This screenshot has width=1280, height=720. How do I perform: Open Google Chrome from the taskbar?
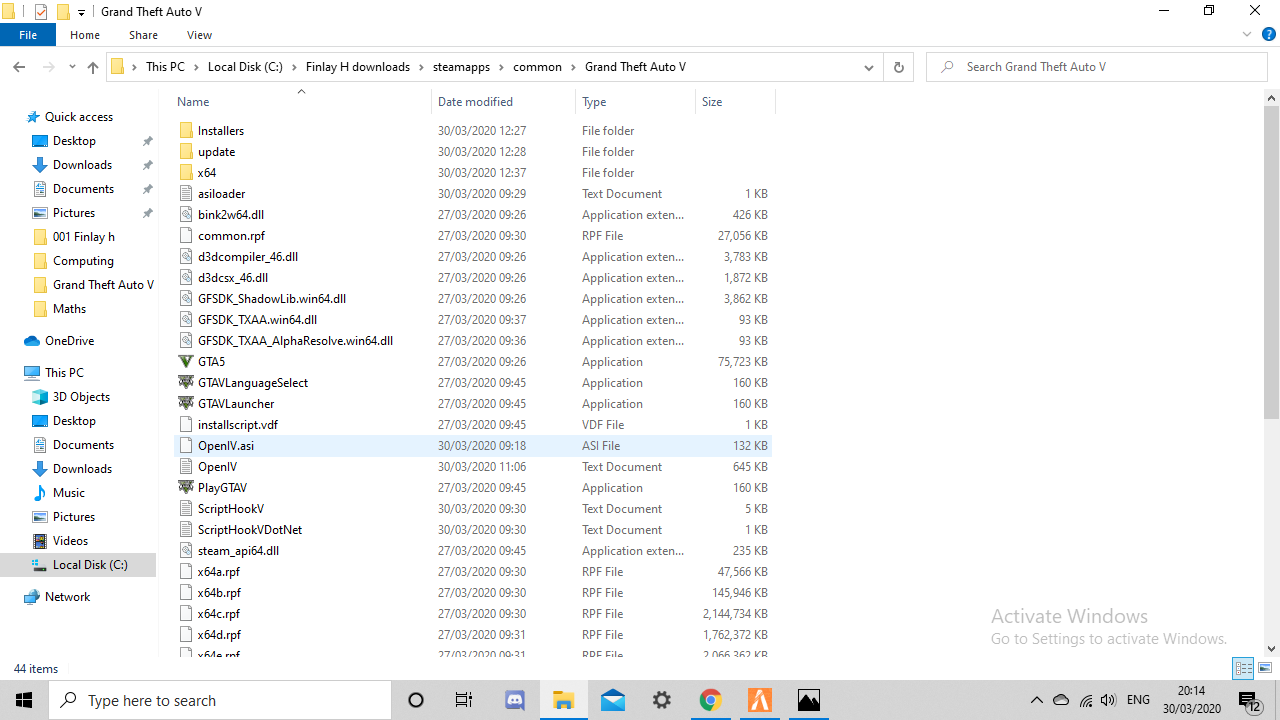coord(711,700)
